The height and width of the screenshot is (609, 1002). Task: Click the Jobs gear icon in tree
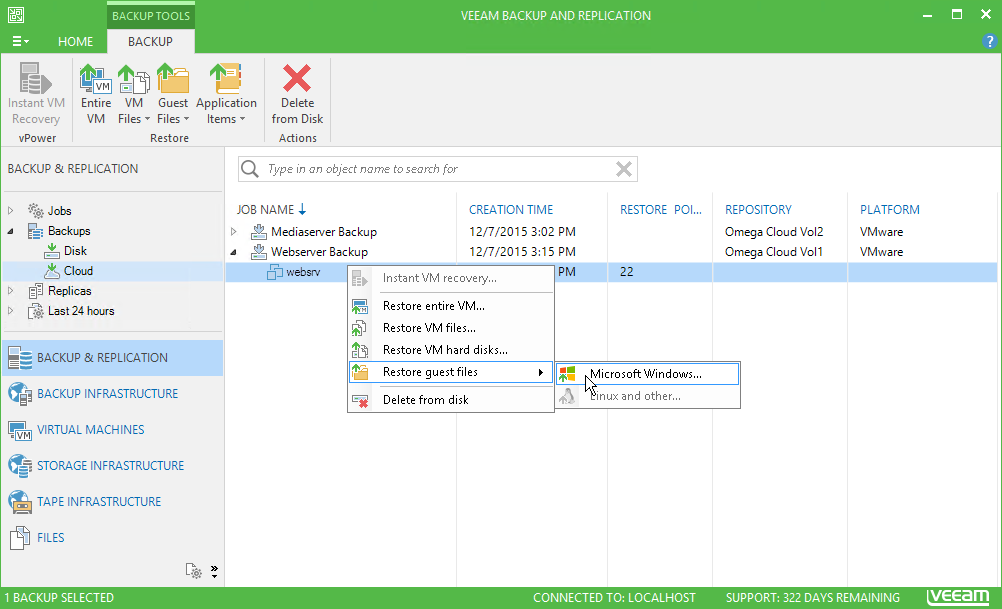[x=36, y=210]
